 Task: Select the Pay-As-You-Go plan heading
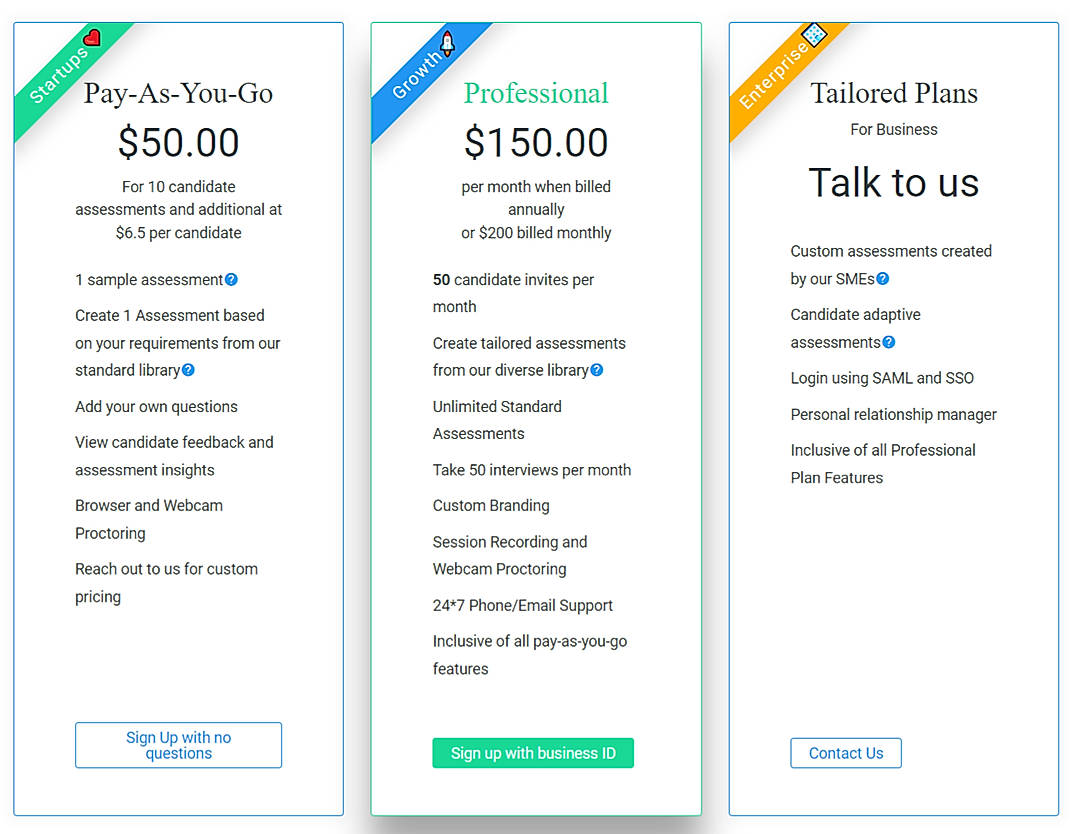pyautogui.click(x=179, y=92)
